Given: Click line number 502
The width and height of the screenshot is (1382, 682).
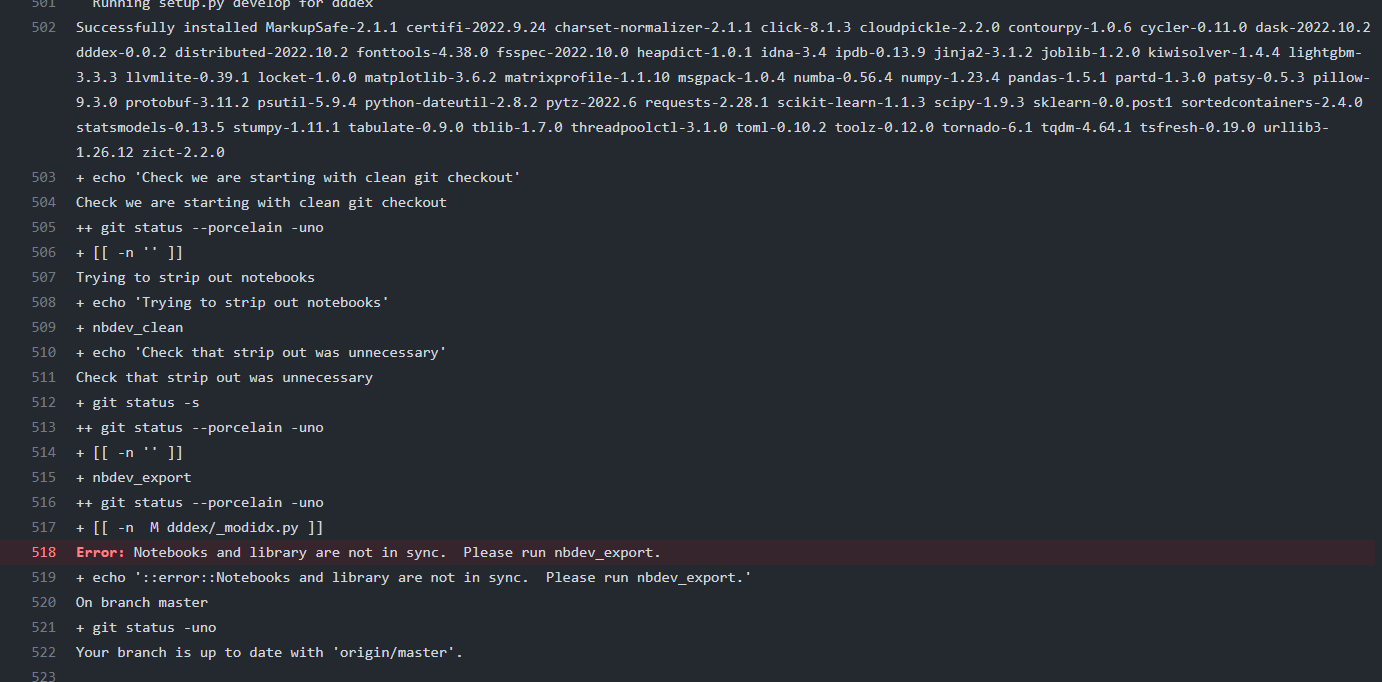Looking at the screenshot, I should point(43,27).
